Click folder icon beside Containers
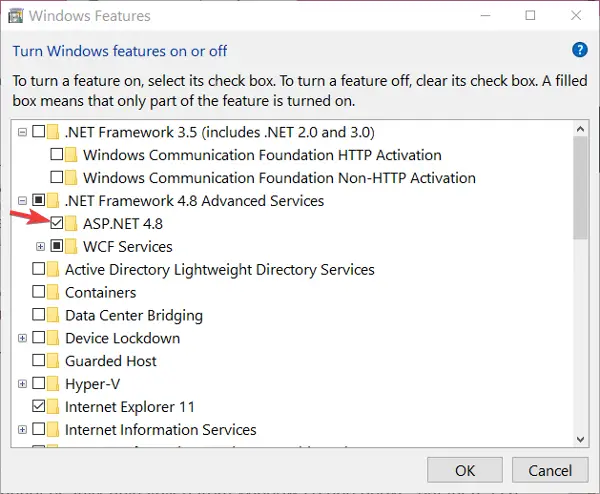 53,292
